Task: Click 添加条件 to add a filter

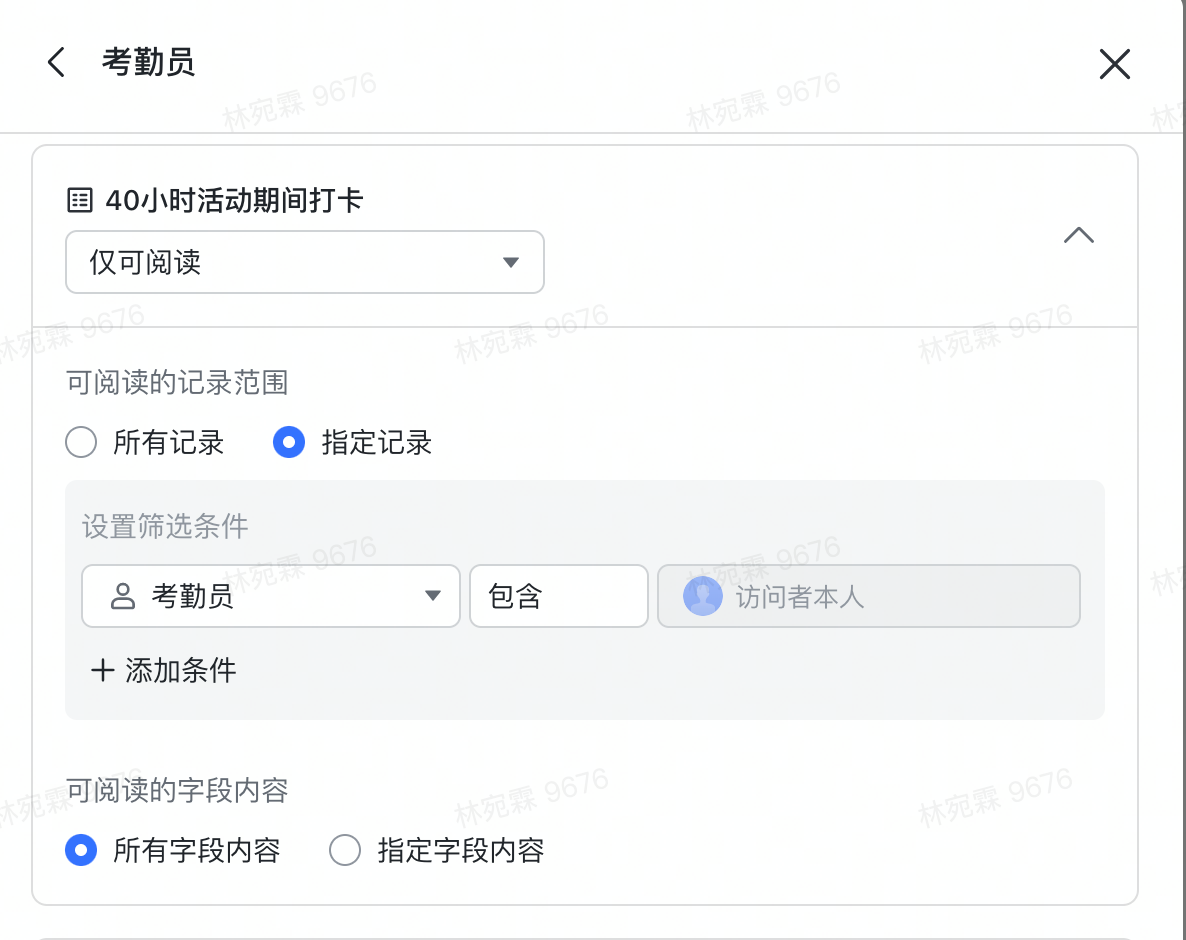Action: point(180,670)
